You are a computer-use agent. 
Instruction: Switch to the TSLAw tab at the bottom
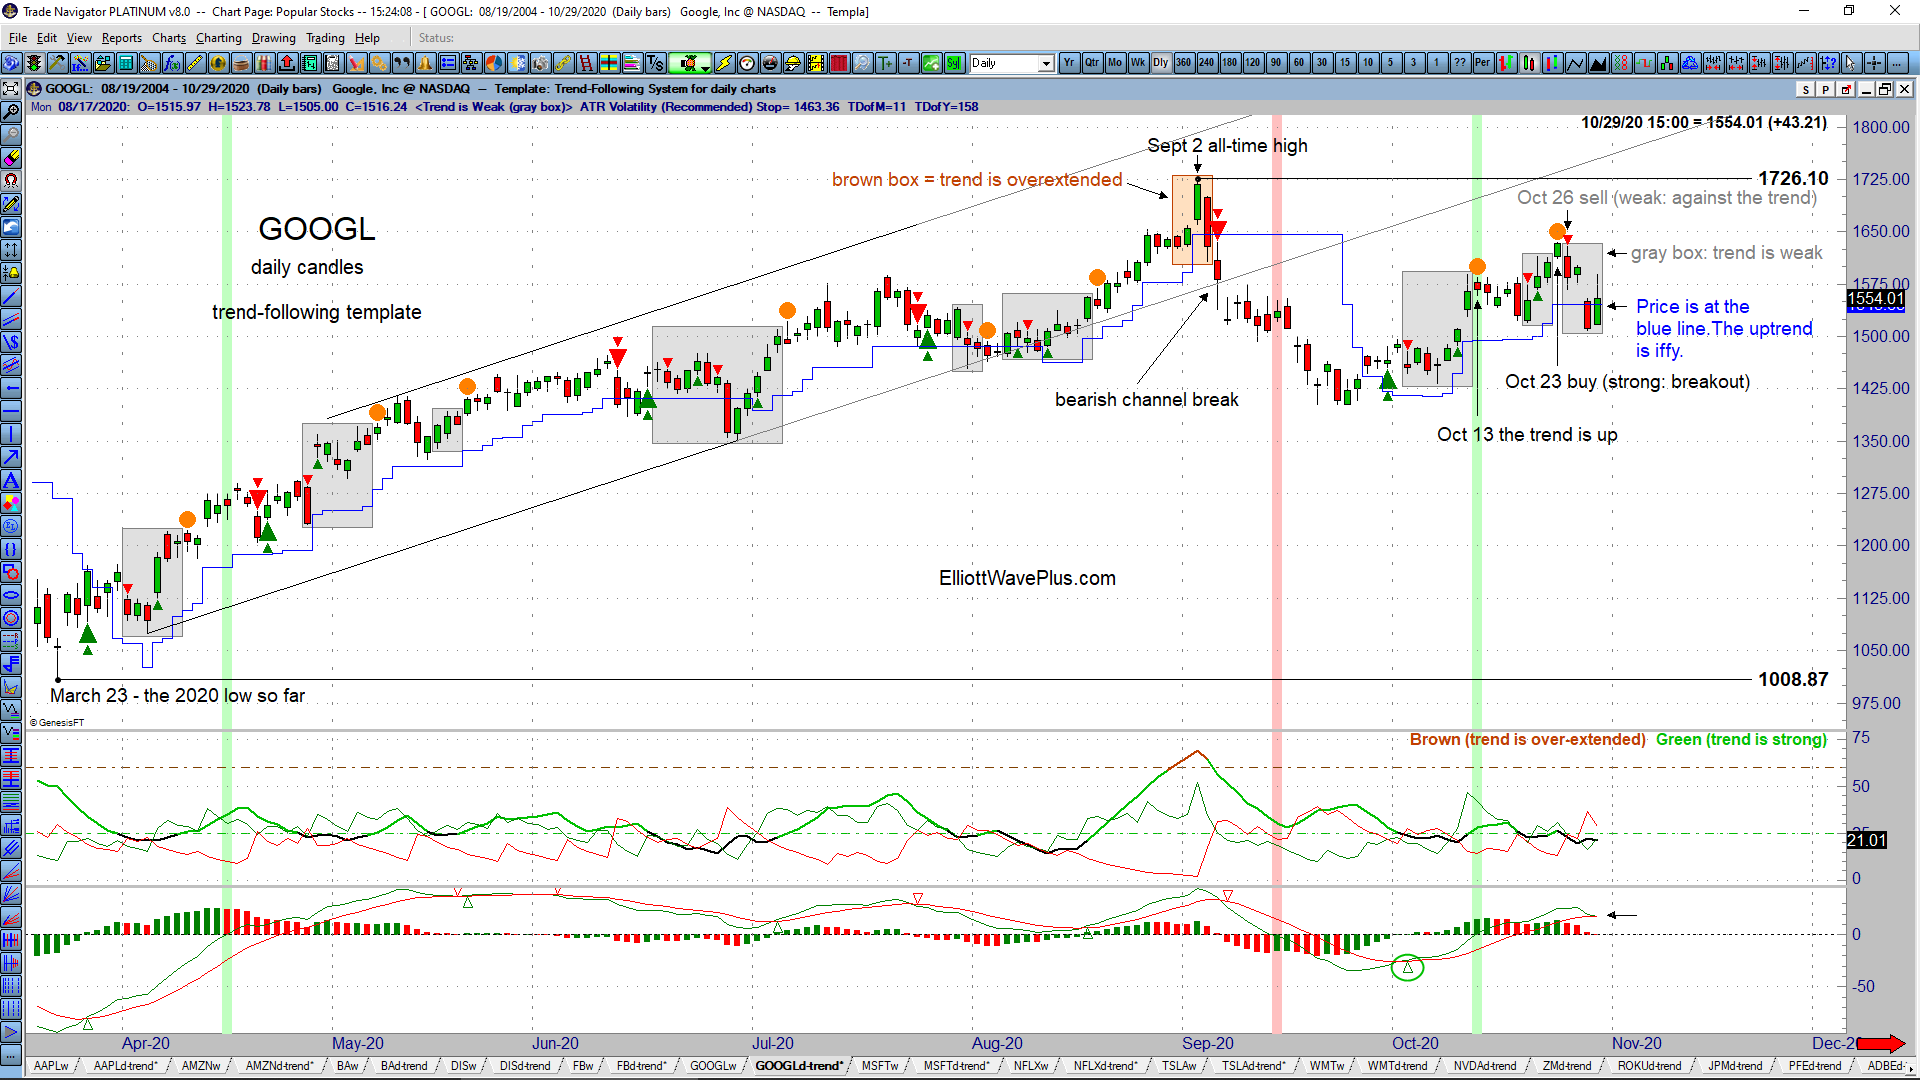1180,1066
